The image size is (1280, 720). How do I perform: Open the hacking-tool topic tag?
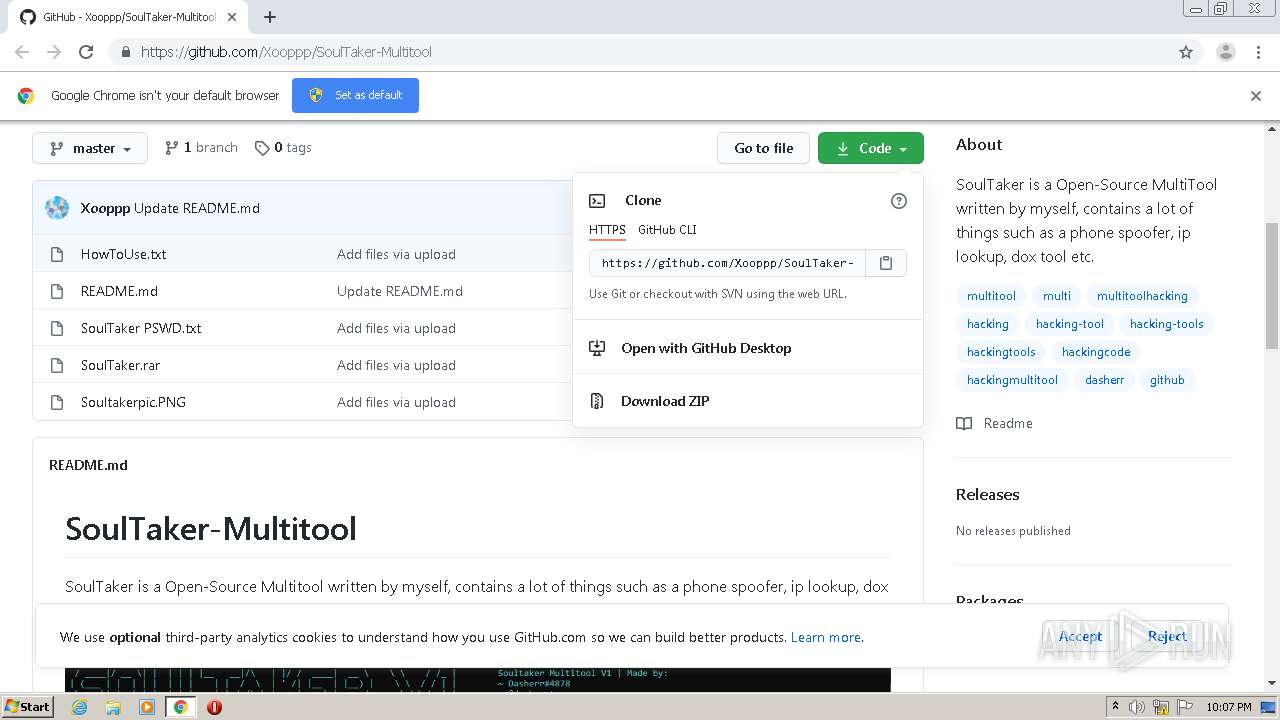pyautogui.click(x=1070, y=324)
